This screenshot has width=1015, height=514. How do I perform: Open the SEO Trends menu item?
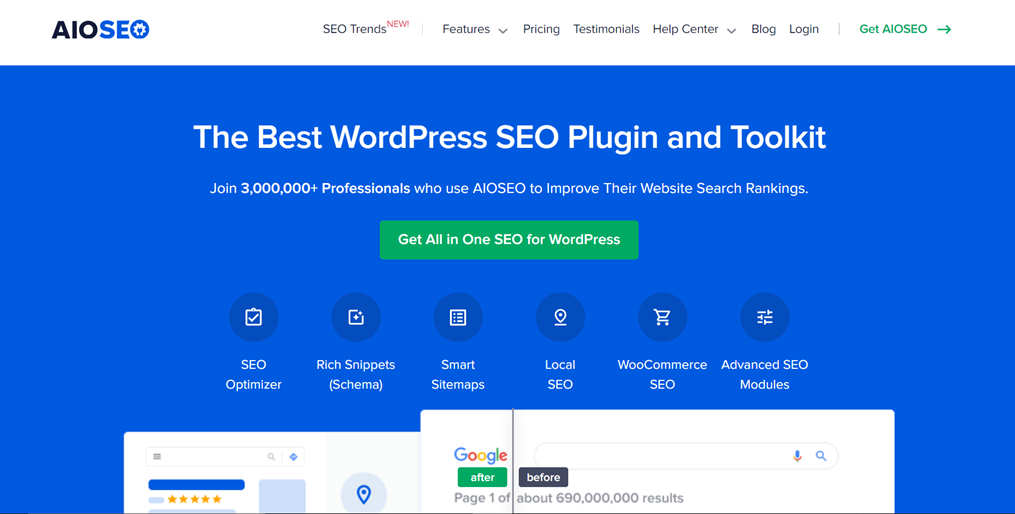354,30
